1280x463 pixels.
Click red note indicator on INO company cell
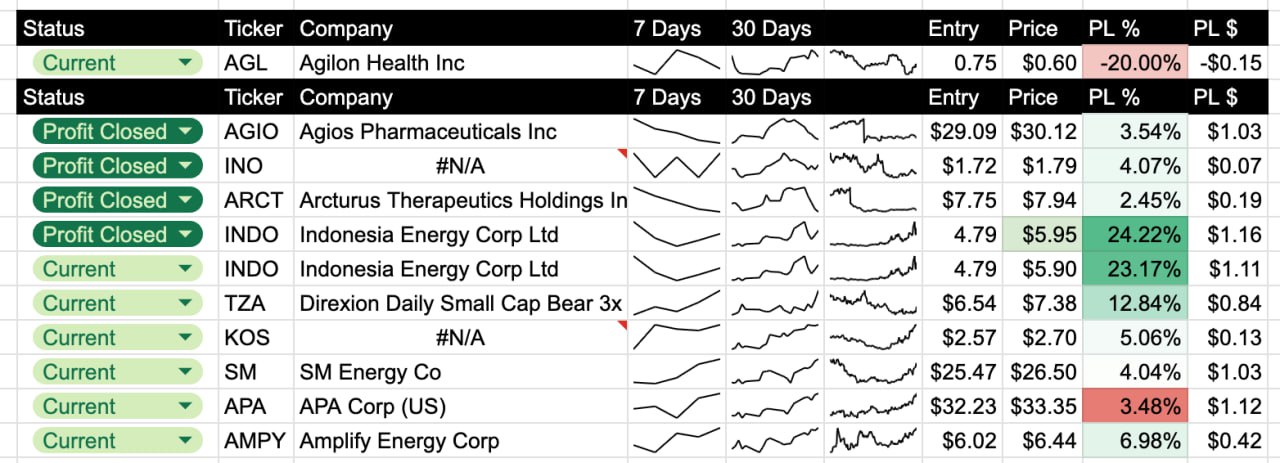click(x=623, y=153)
